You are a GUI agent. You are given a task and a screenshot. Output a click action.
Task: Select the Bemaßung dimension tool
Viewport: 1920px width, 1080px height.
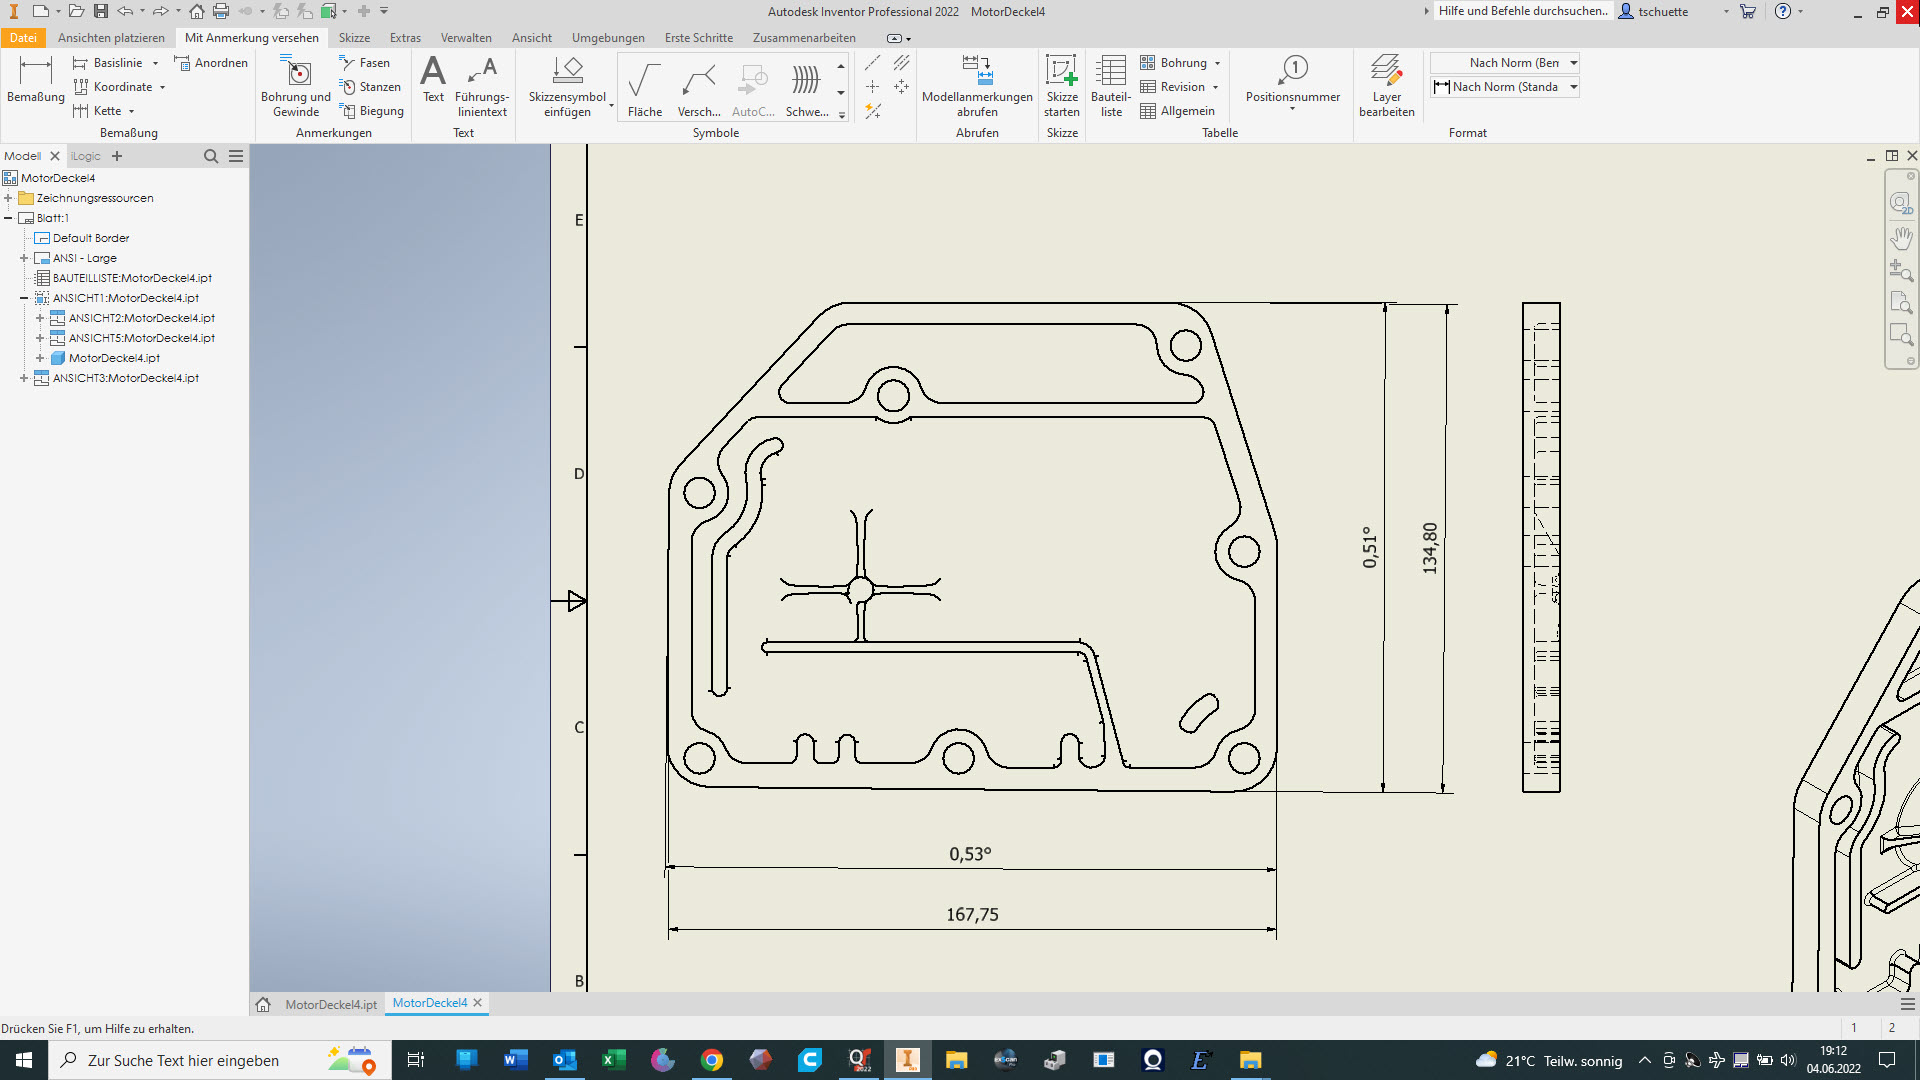coord(35,80)
